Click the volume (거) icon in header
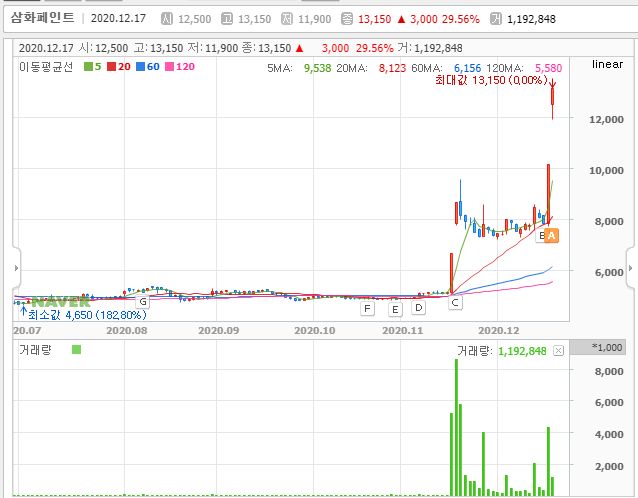 (496, 19)
